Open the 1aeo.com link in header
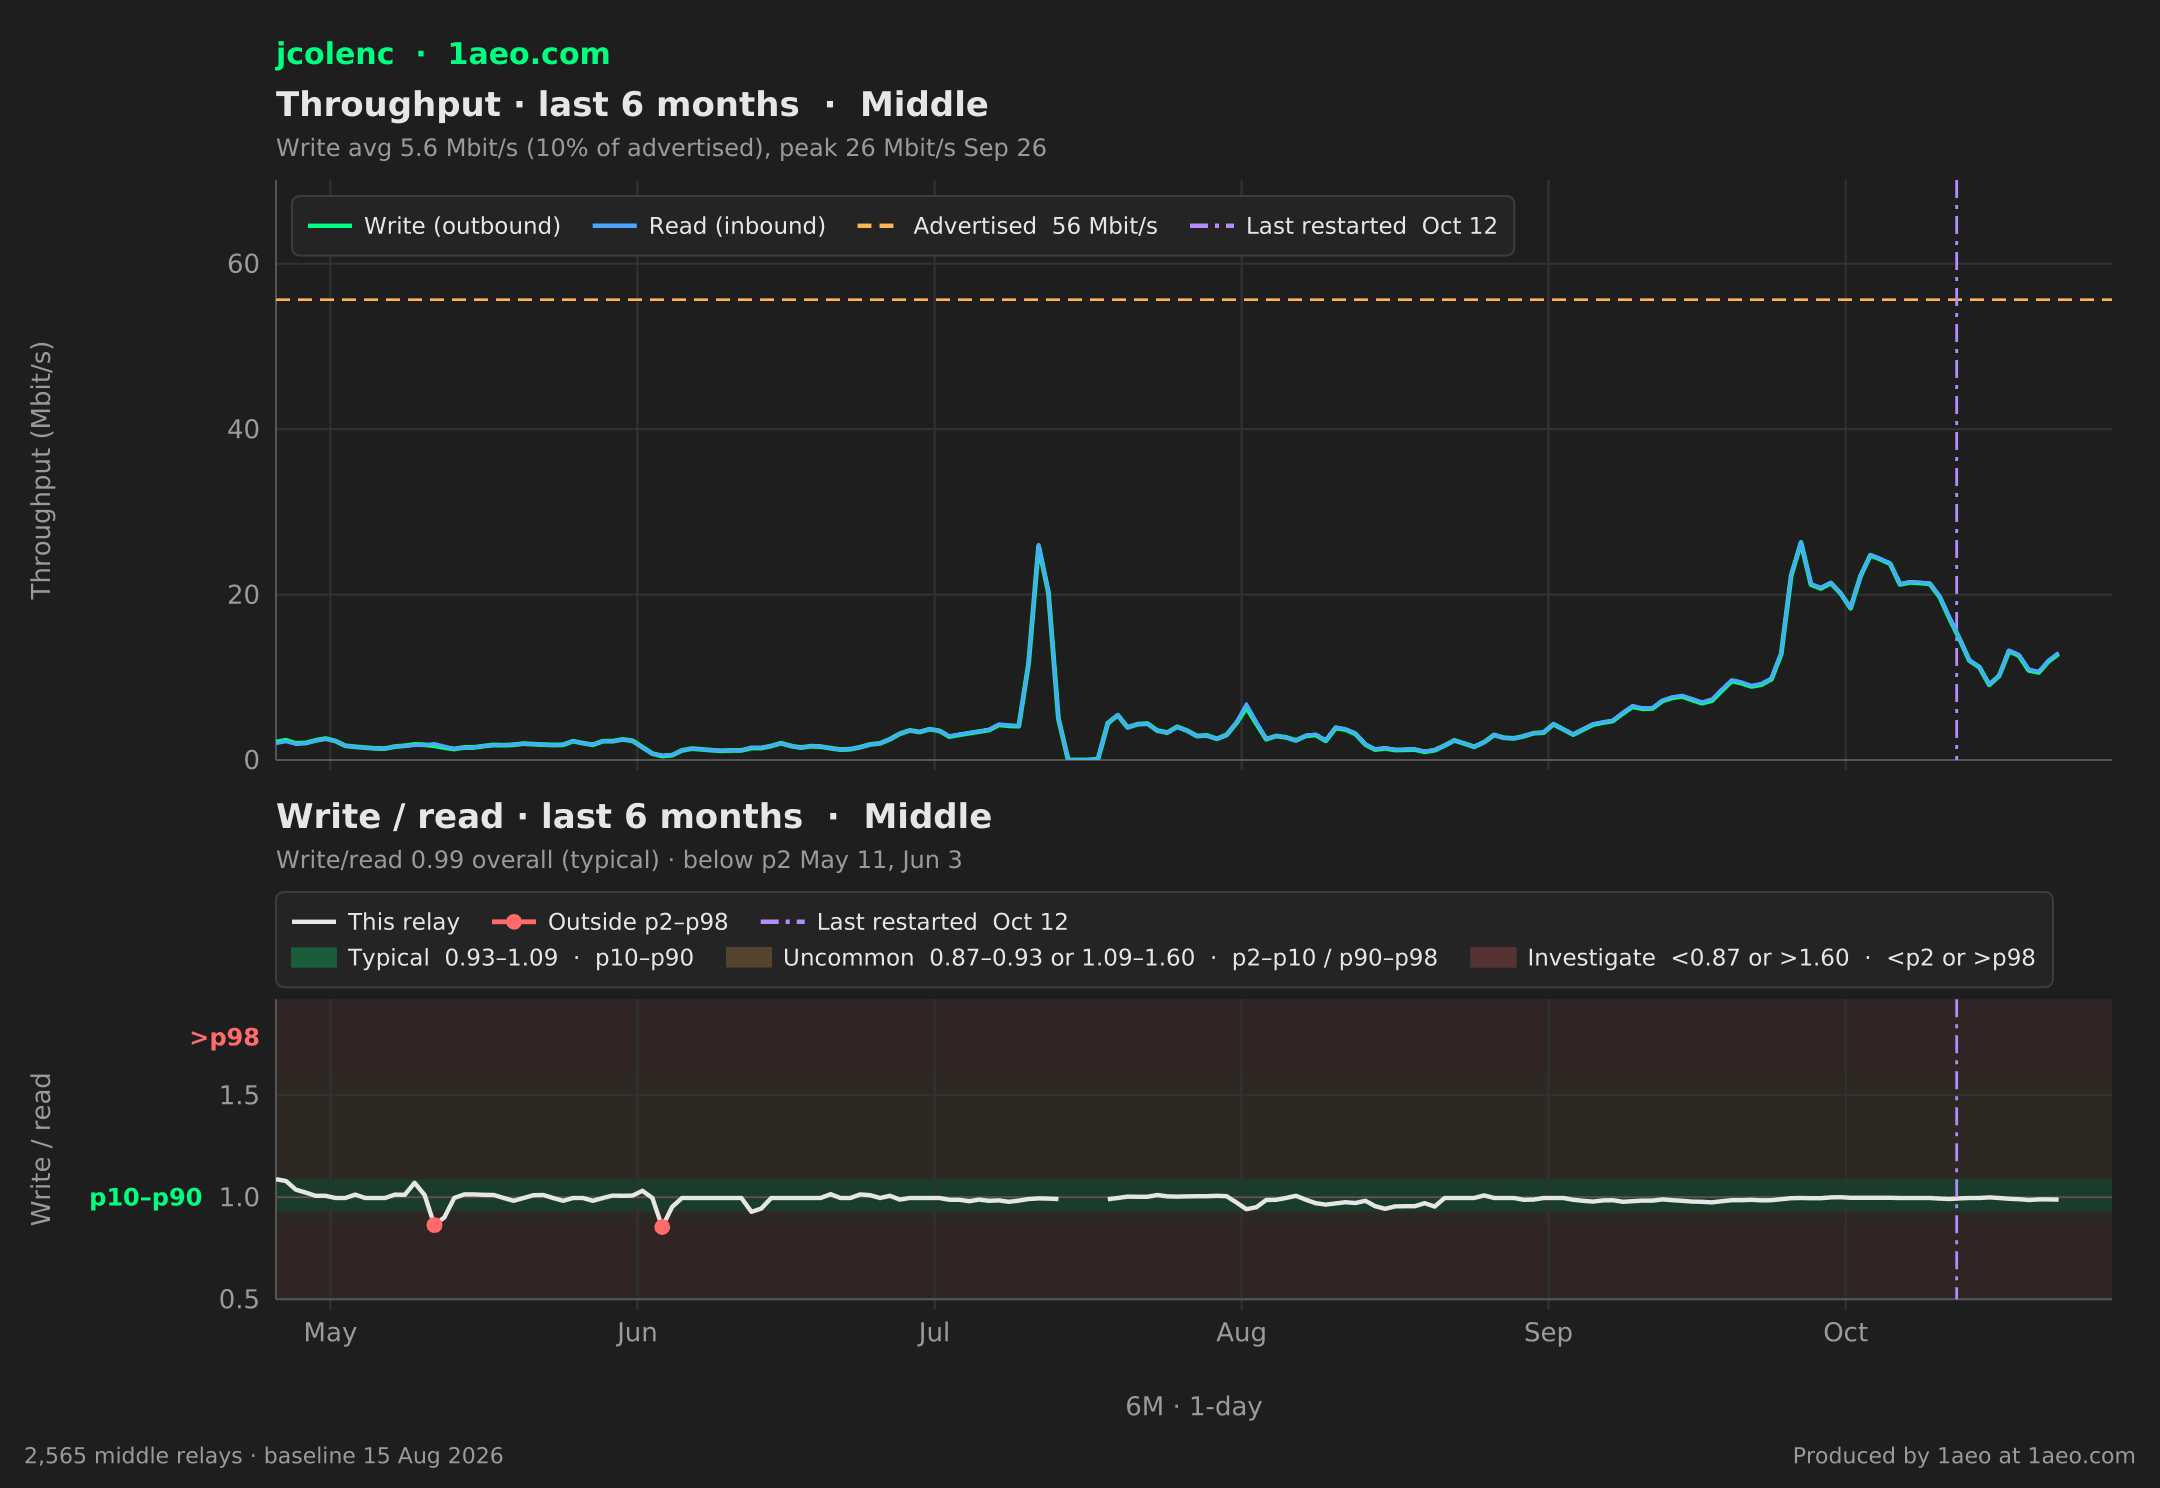The image size is (2160, 1488). (528, 54)
